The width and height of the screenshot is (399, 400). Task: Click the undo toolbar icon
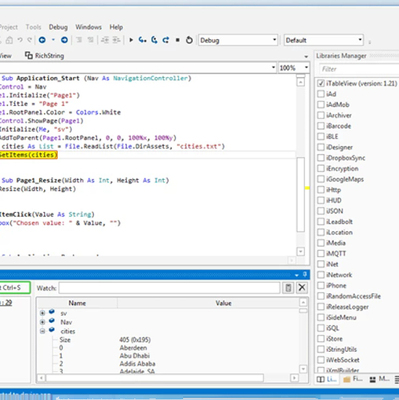tap(20, 40)
